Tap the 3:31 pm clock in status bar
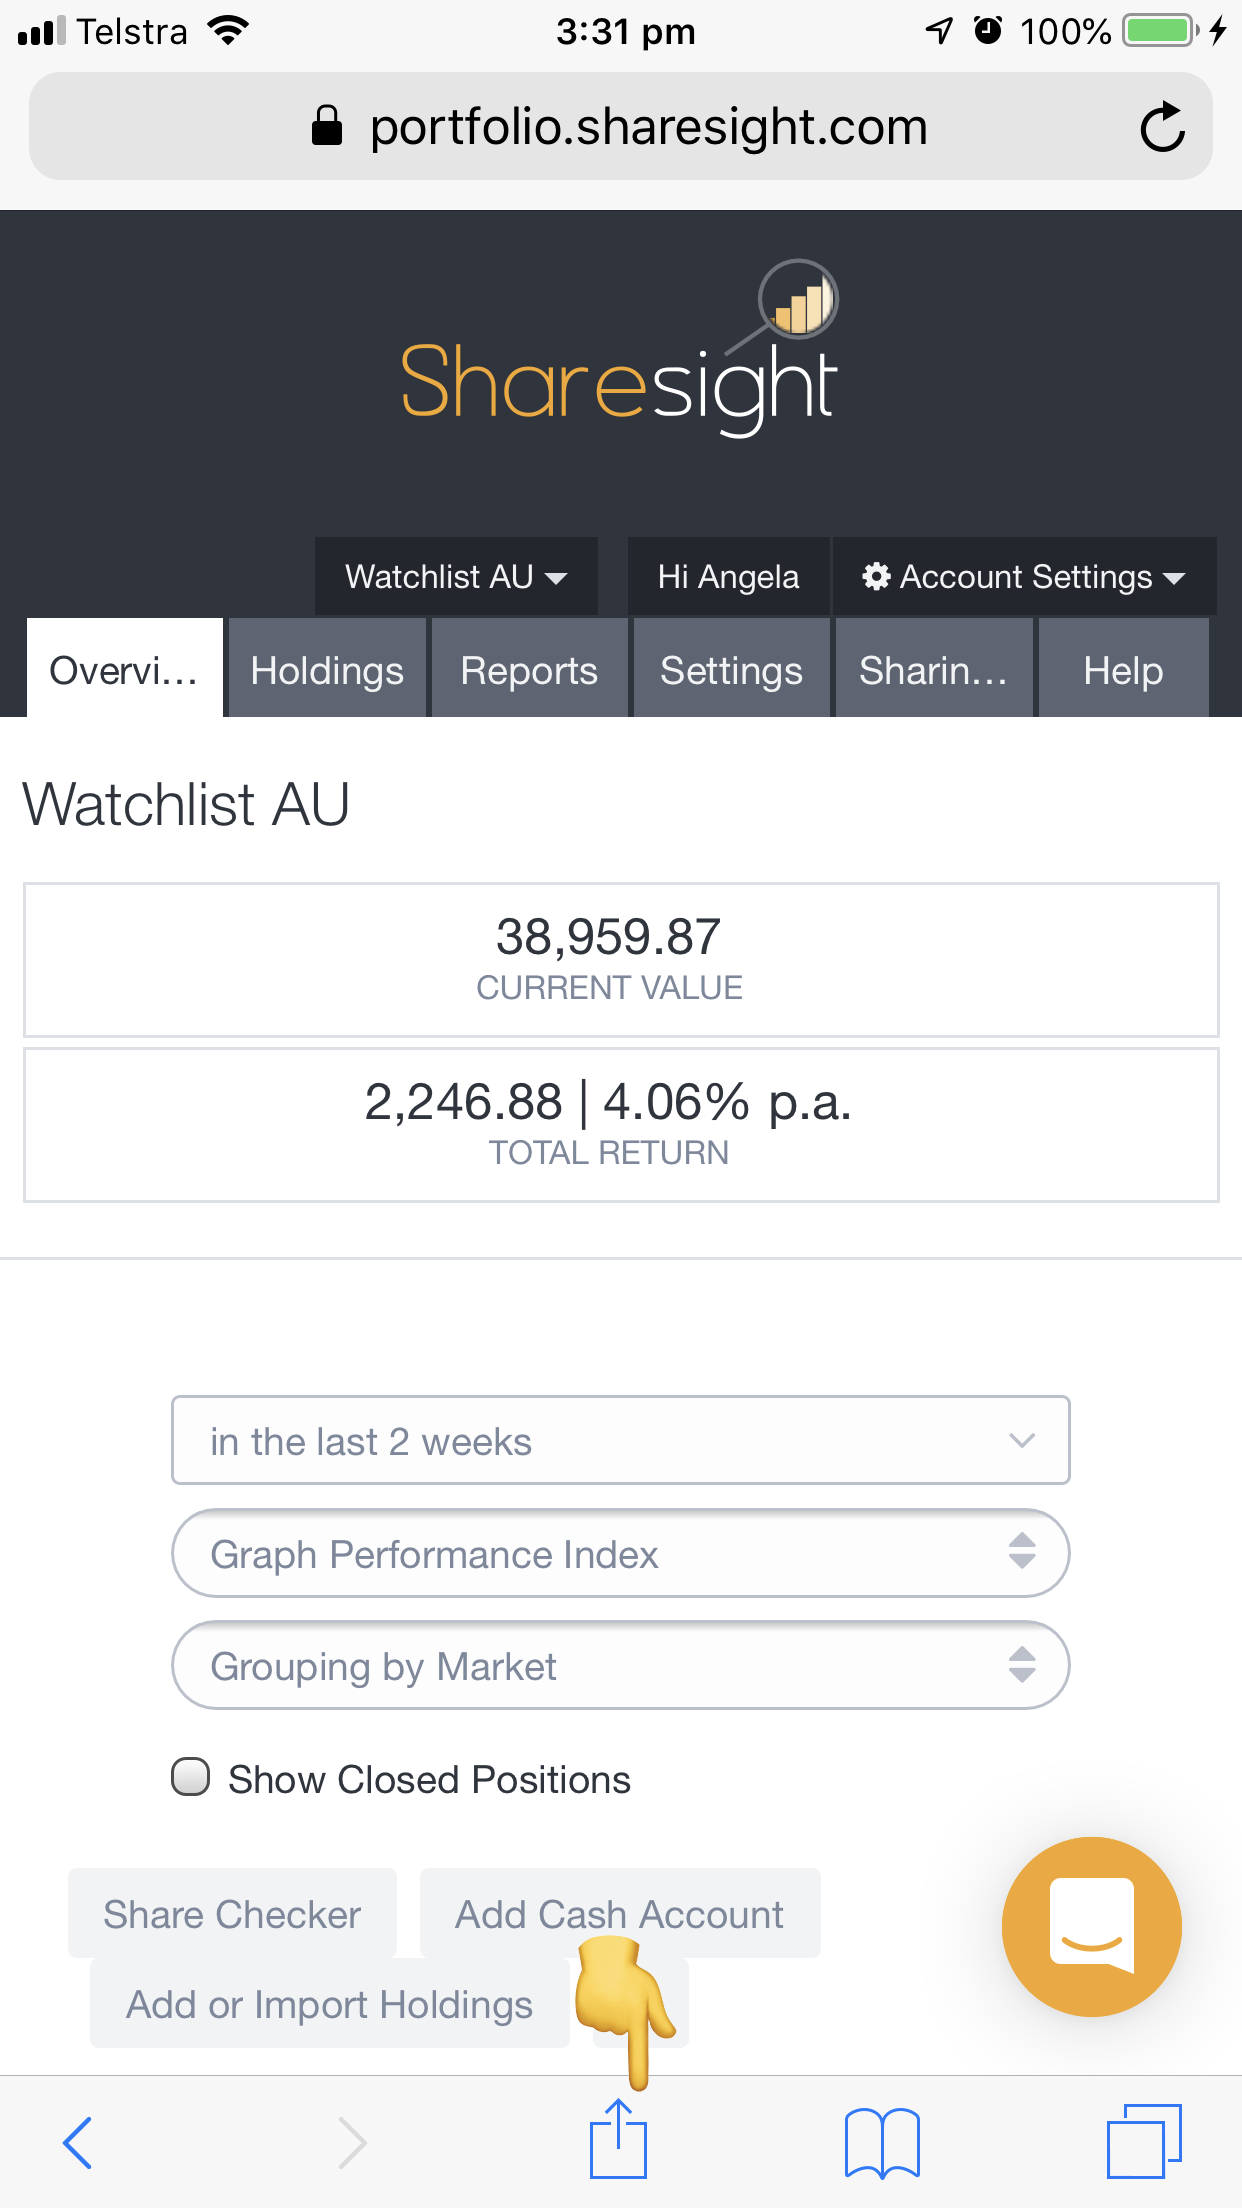This screenshot has width=1242, height=2208. (x=626, y=32)
